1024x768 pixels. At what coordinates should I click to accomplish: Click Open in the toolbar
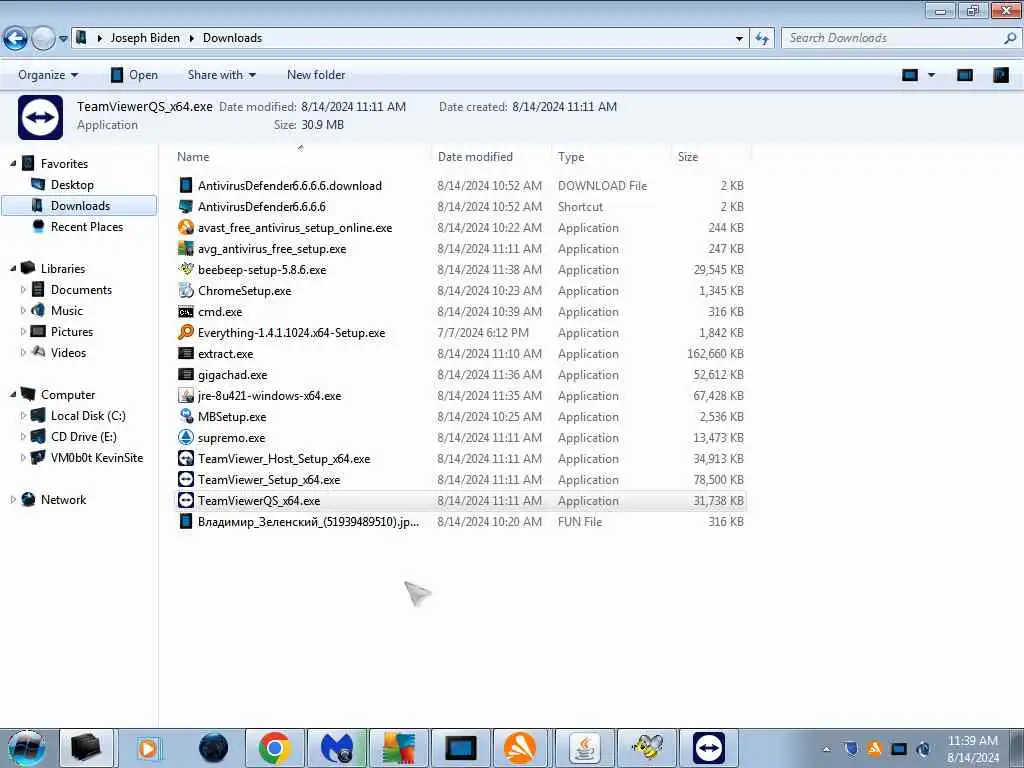click(x=135, y=75)
